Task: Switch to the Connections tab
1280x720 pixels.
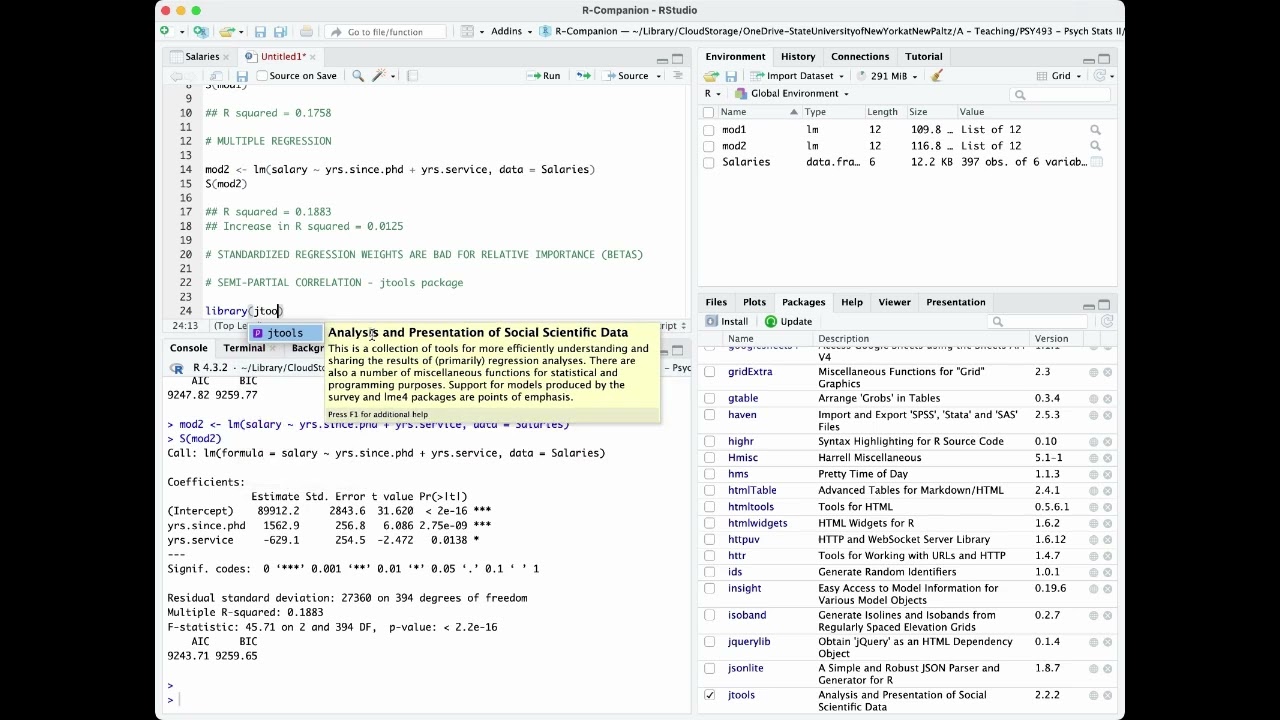Action: tap(860, 57)
